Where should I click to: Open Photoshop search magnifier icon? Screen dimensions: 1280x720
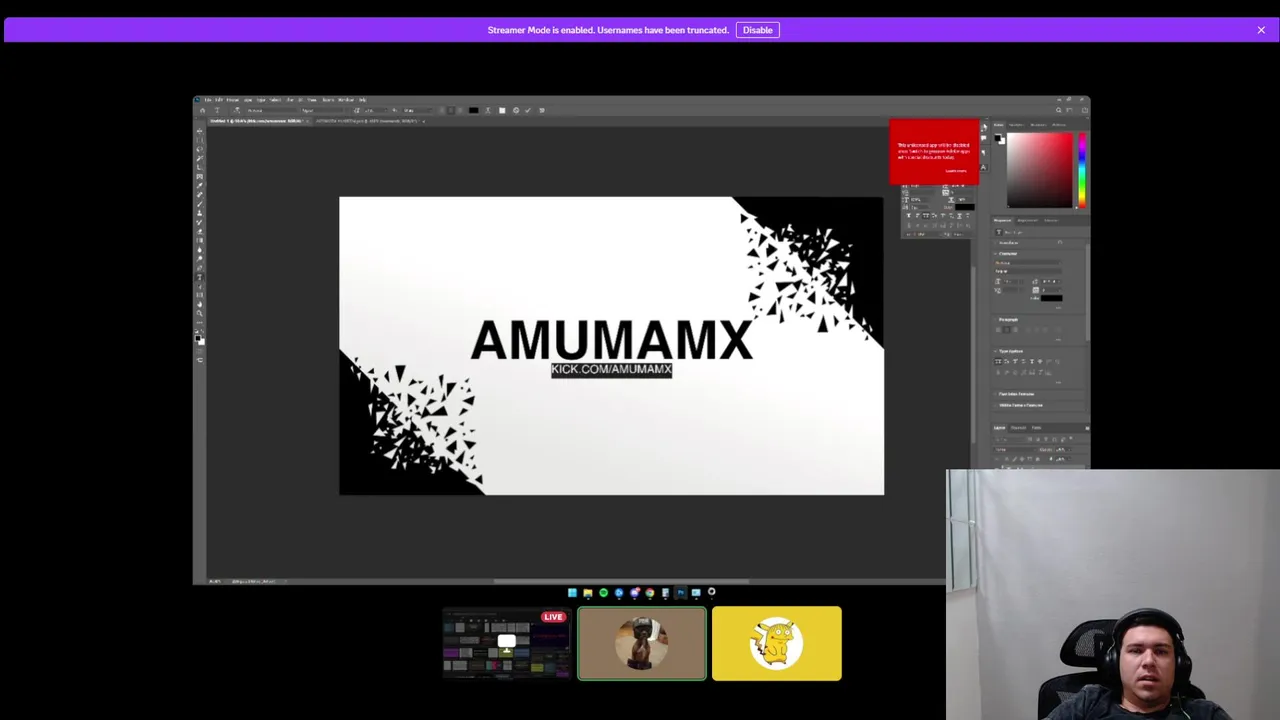pos(1058,110)
